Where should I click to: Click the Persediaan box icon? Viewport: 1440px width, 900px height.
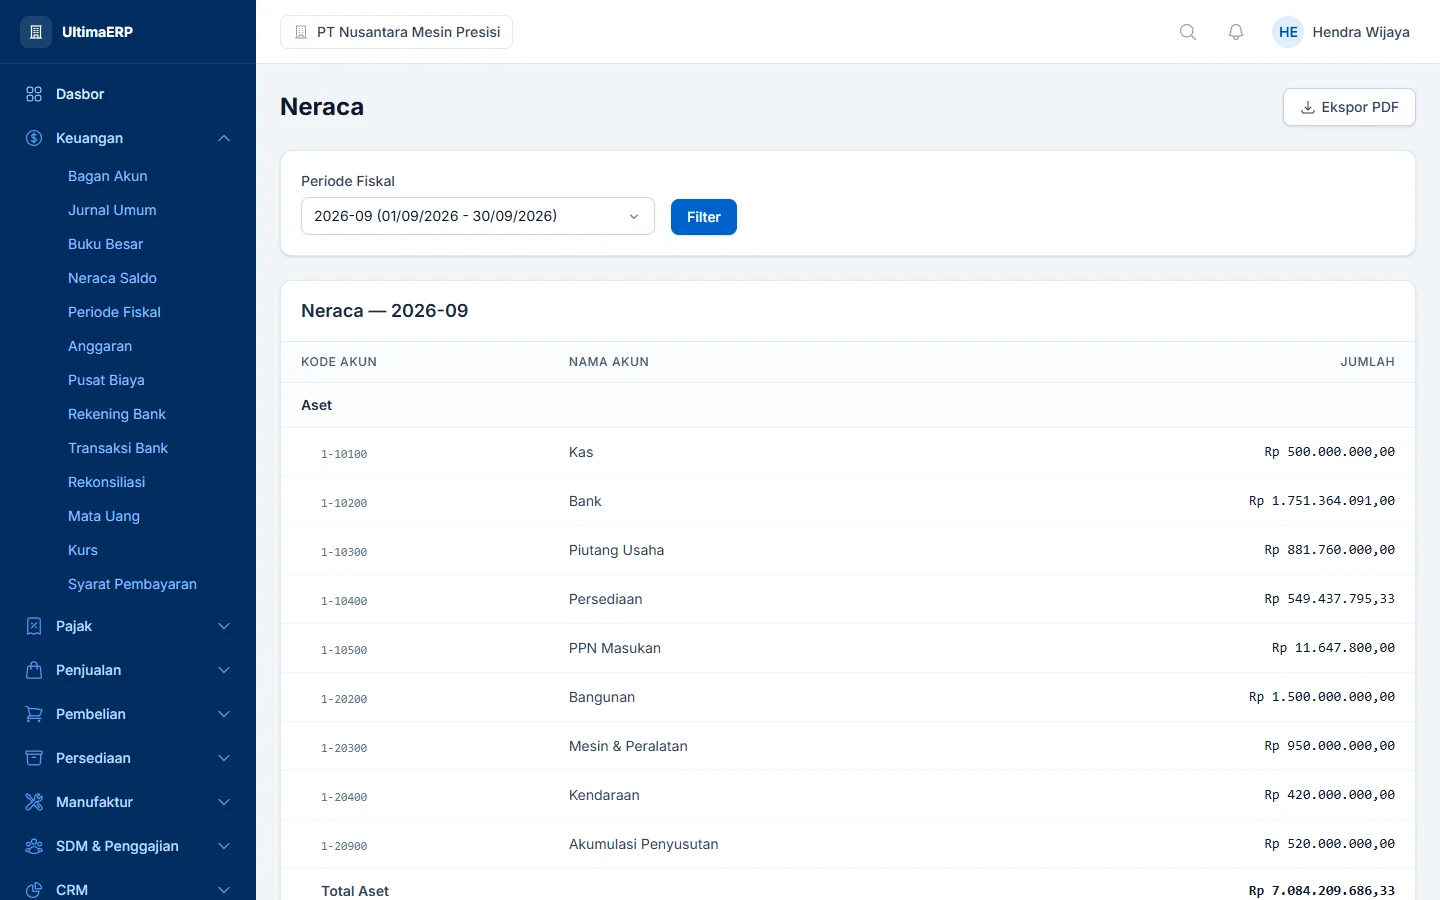[34, 758]
